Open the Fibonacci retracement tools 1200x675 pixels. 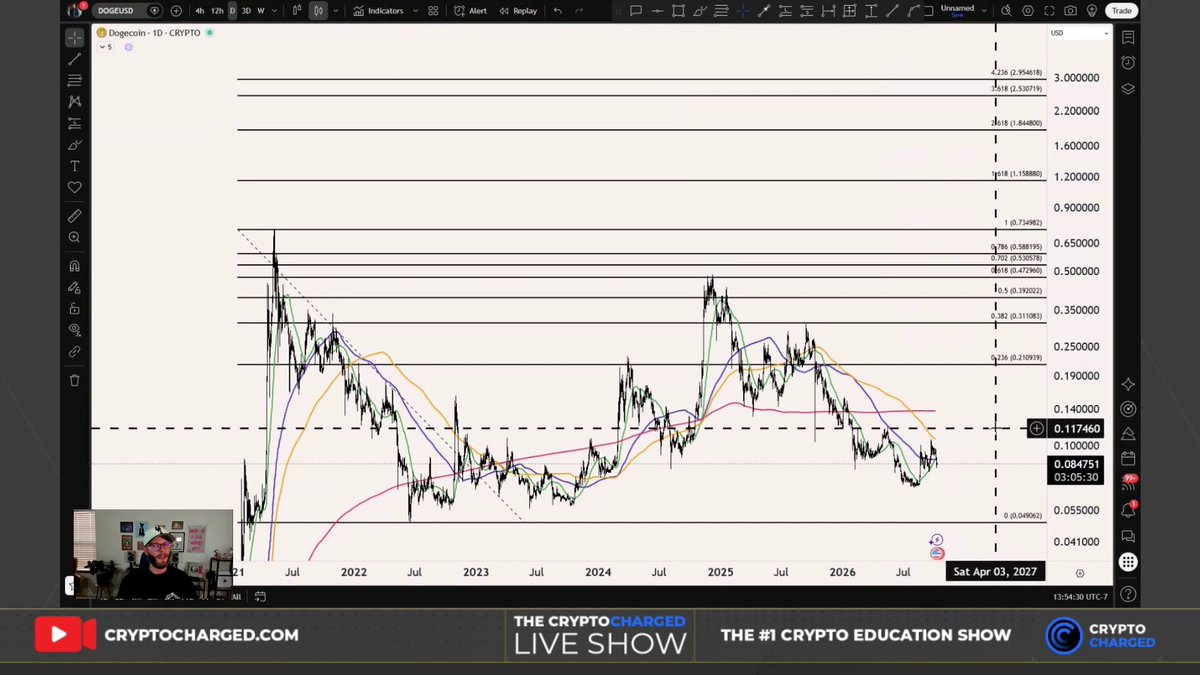75,80
